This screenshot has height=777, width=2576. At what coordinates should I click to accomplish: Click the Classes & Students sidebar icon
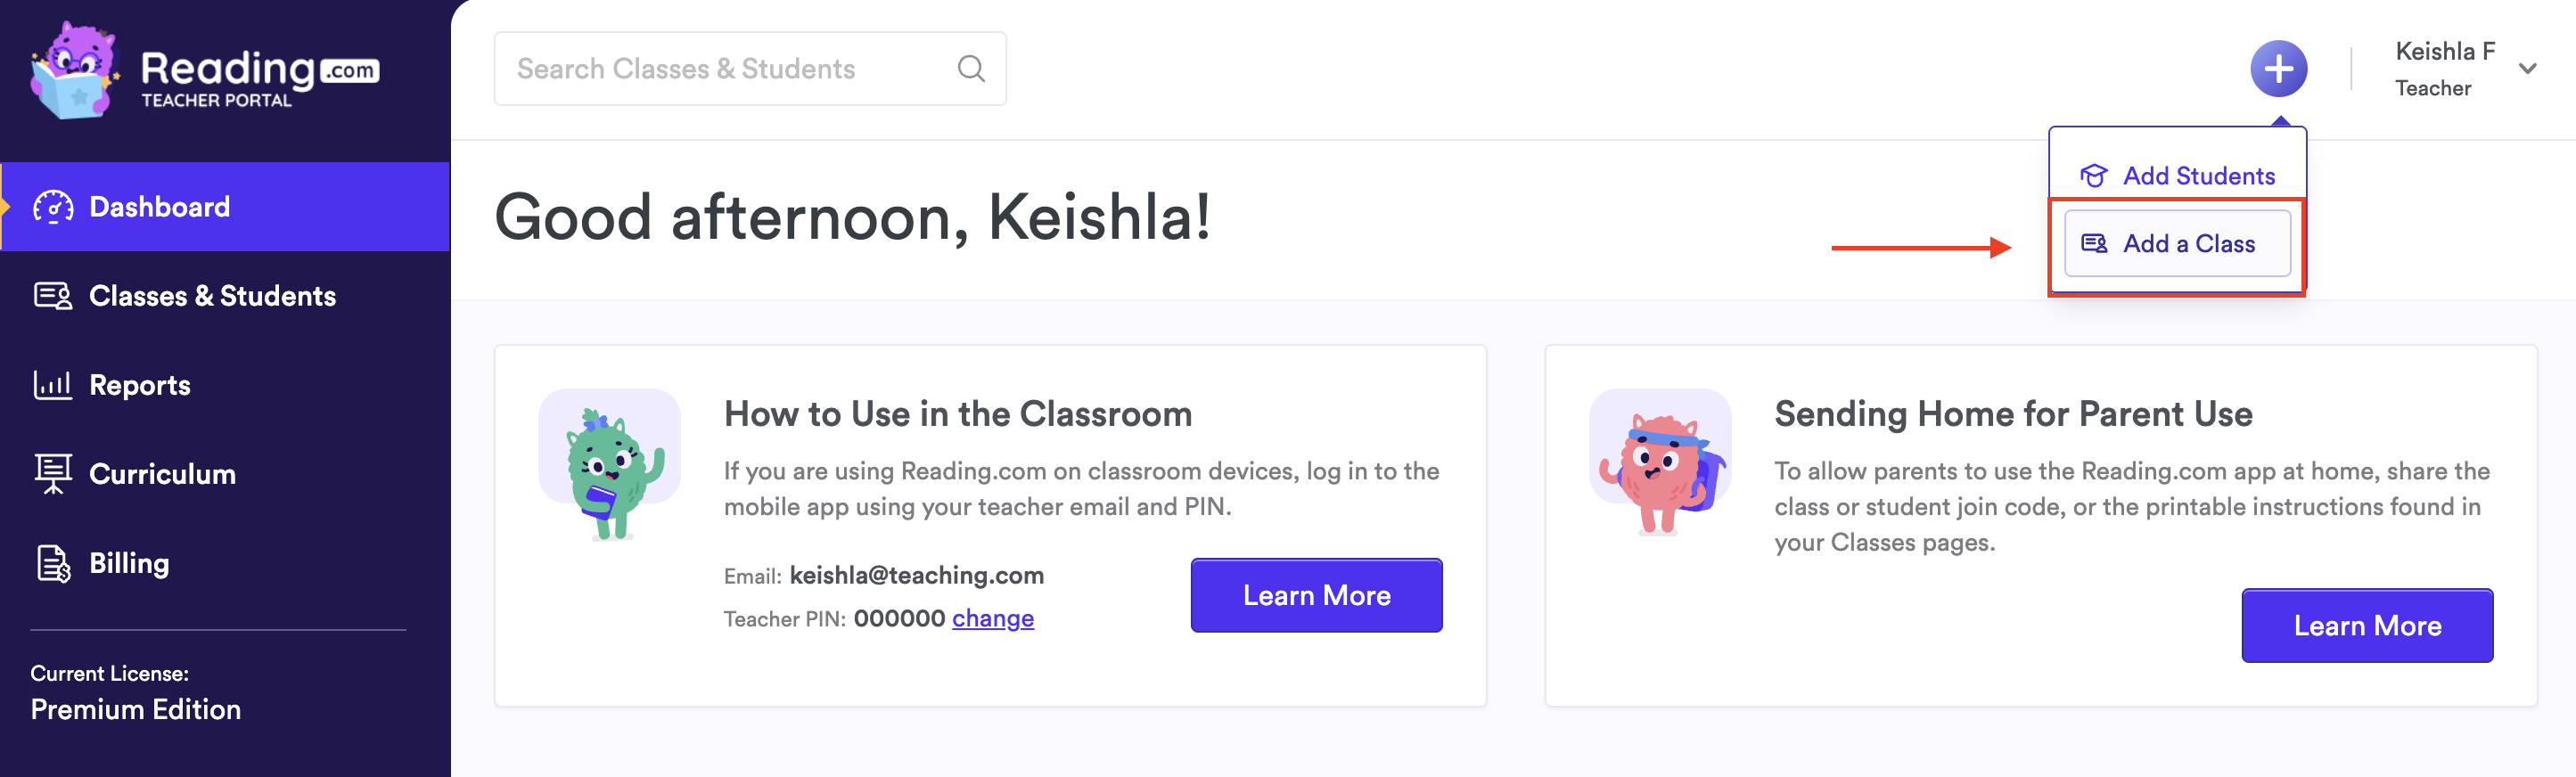point(53,296)
